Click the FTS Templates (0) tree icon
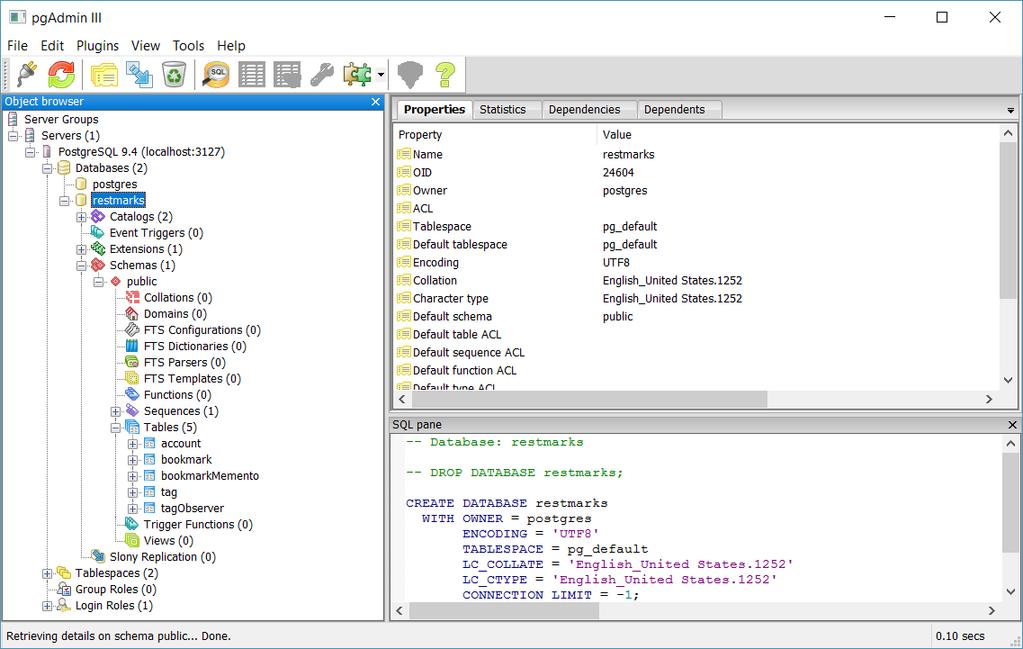 132,378
